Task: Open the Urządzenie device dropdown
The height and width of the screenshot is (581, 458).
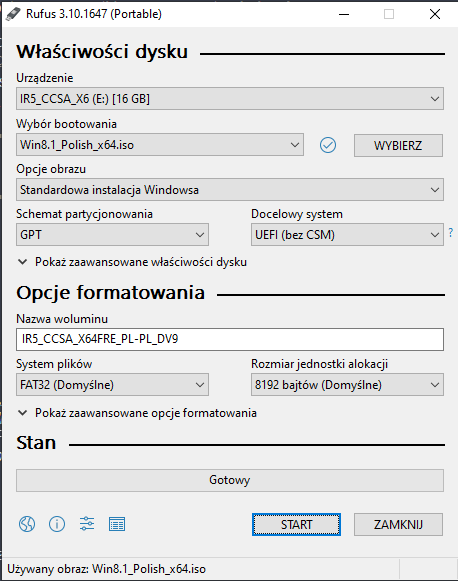Action: (x=230, y=99)
